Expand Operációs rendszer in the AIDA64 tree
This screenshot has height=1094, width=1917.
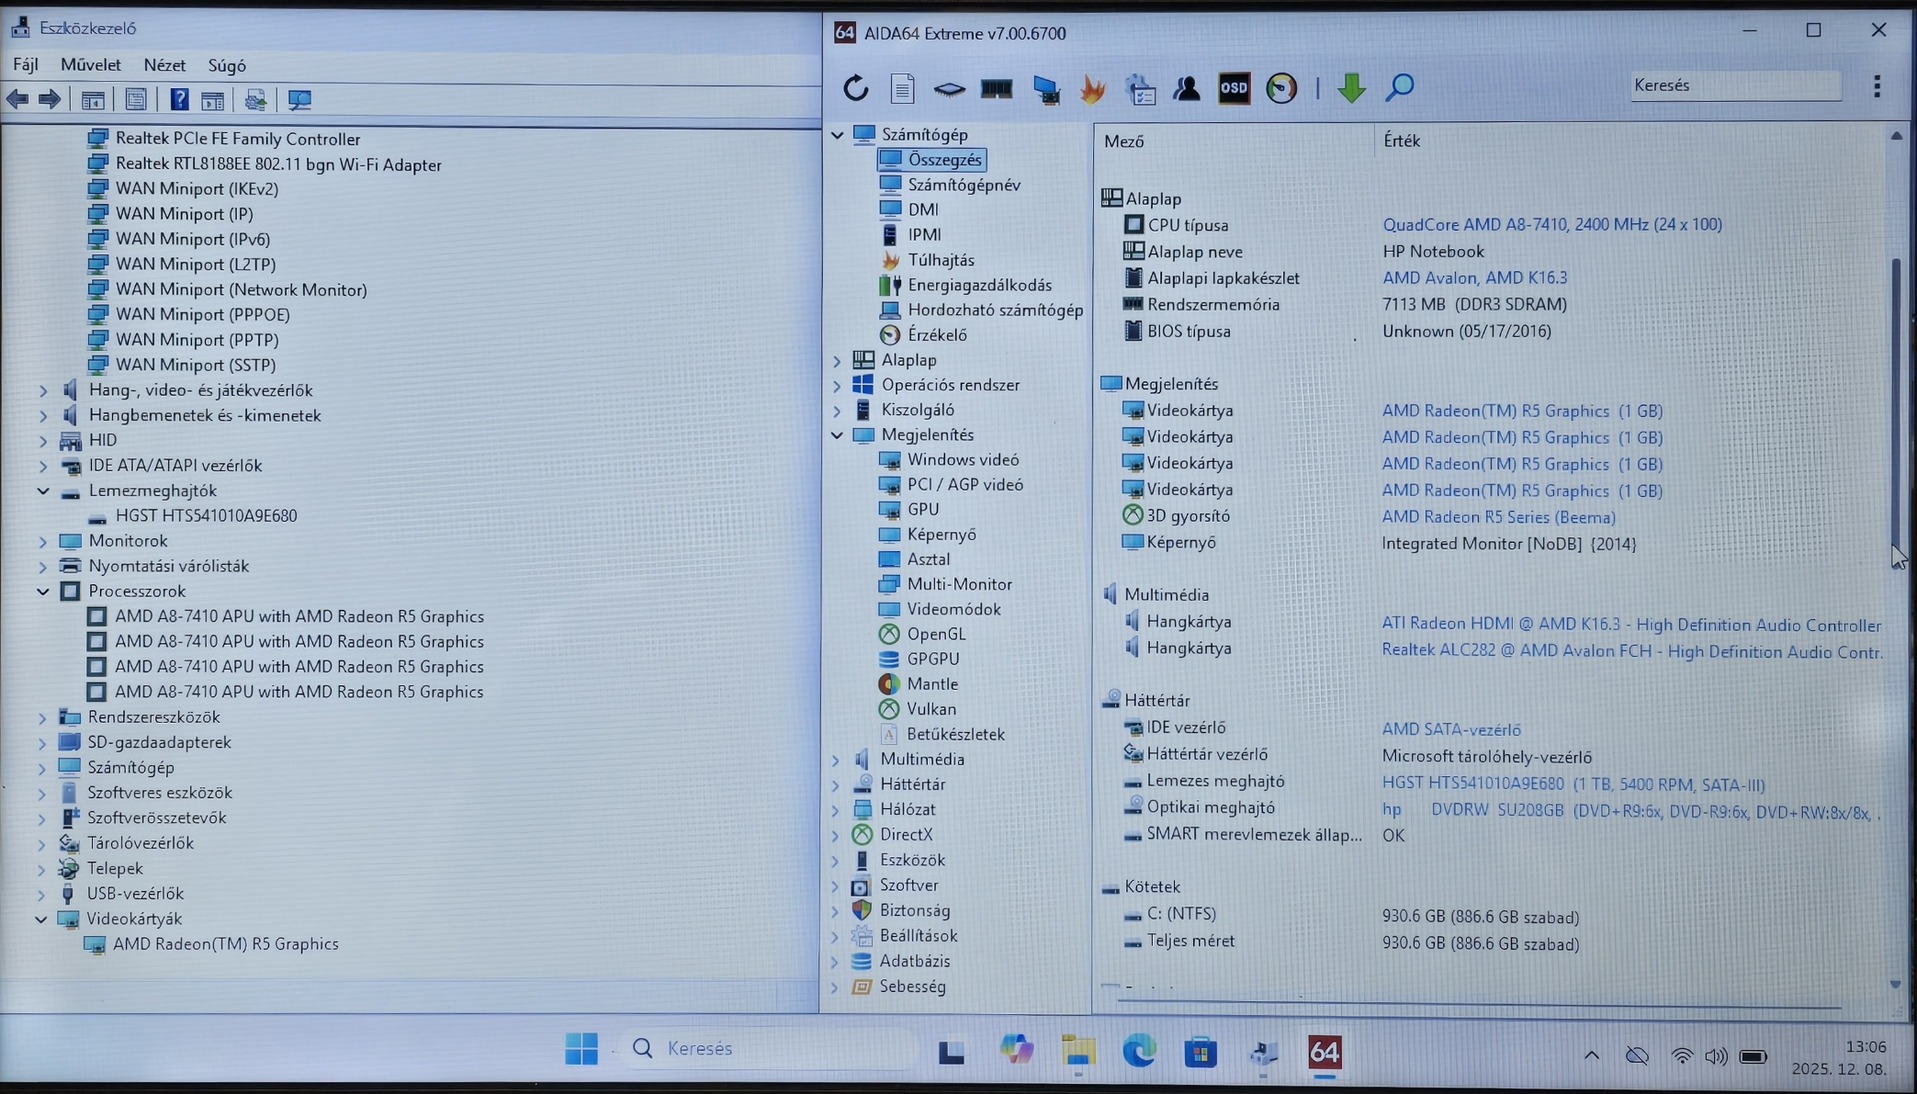[x=837, y=385]
